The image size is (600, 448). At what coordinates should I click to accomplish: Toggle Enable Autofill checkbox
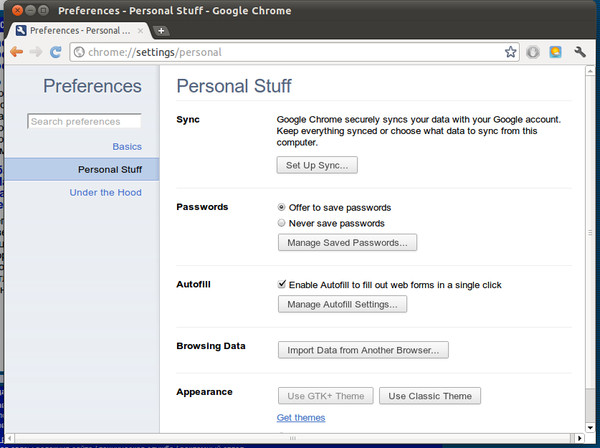282,284
